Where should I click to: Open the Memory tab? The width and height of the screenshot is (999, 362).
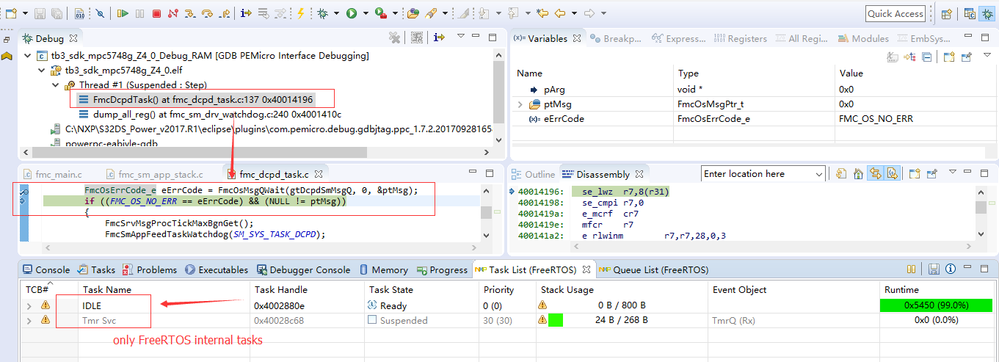[x=383, y=270]
